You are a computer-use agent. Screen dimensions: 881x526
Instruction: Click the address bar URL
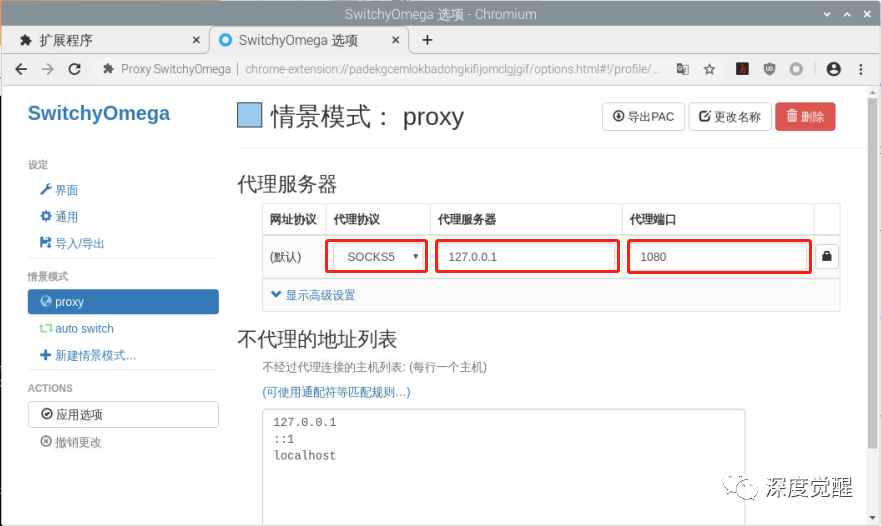coord(452,69)
